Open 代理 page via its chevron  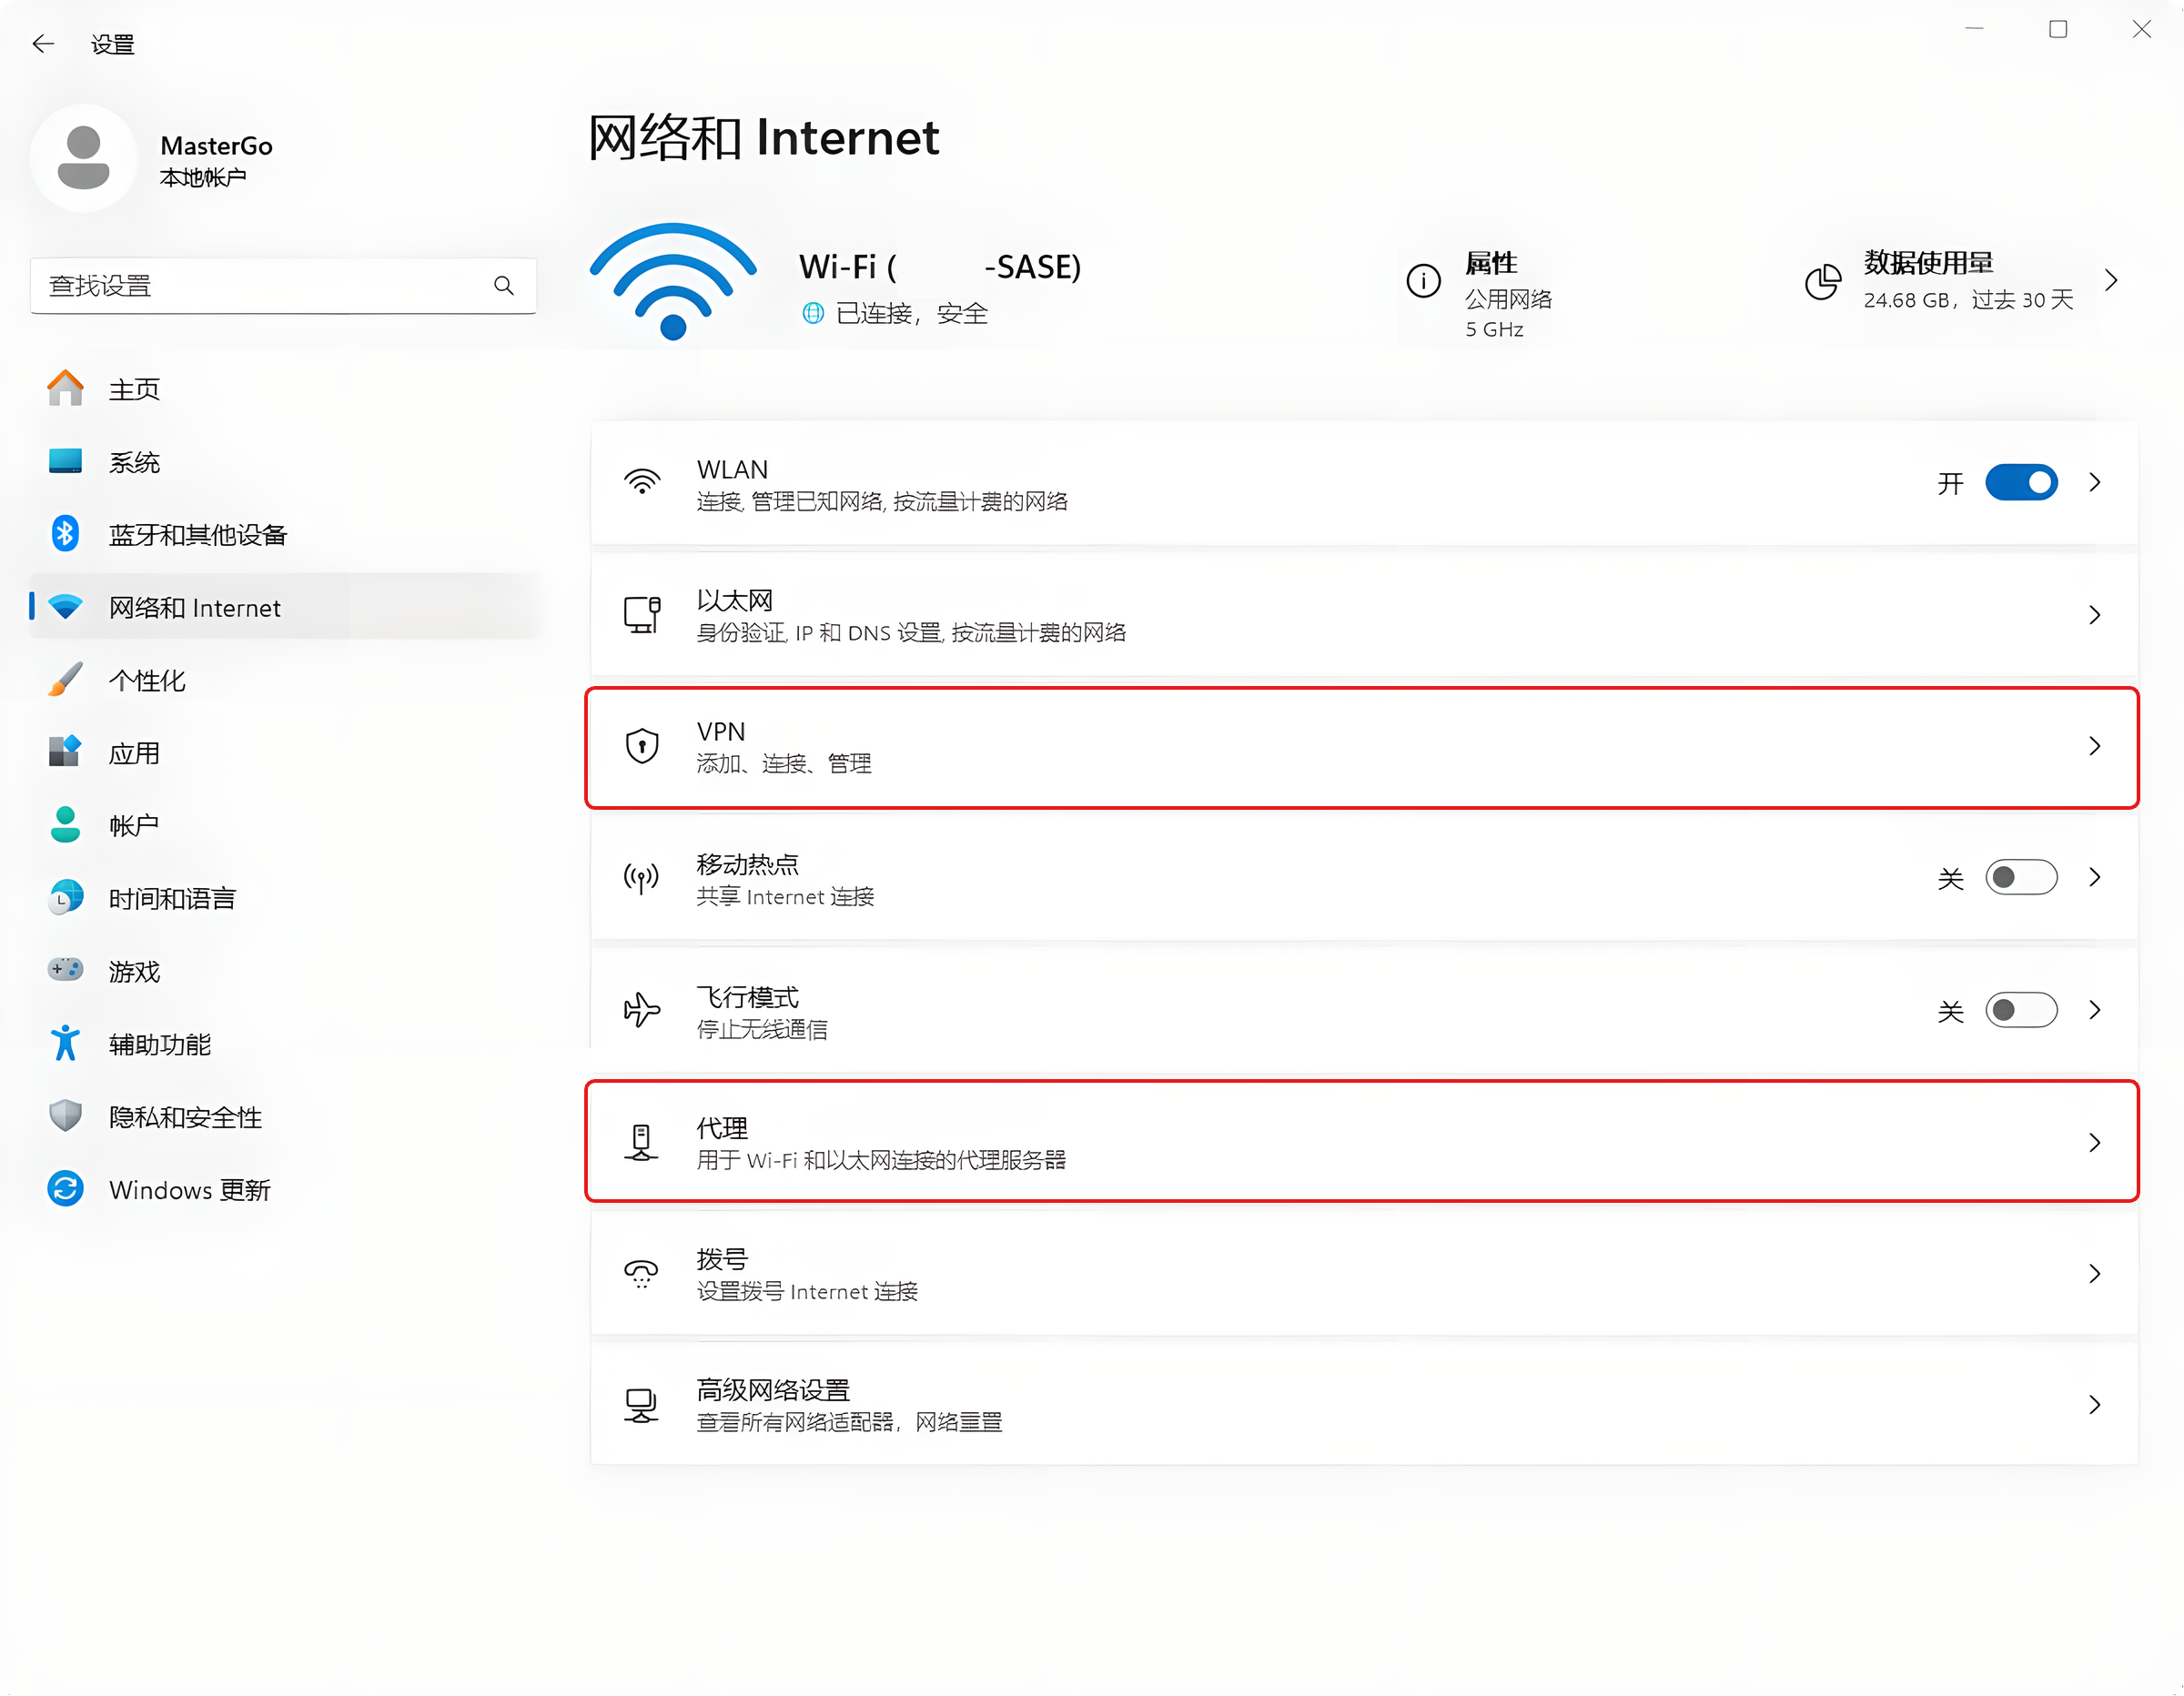click(2095, 1142)
